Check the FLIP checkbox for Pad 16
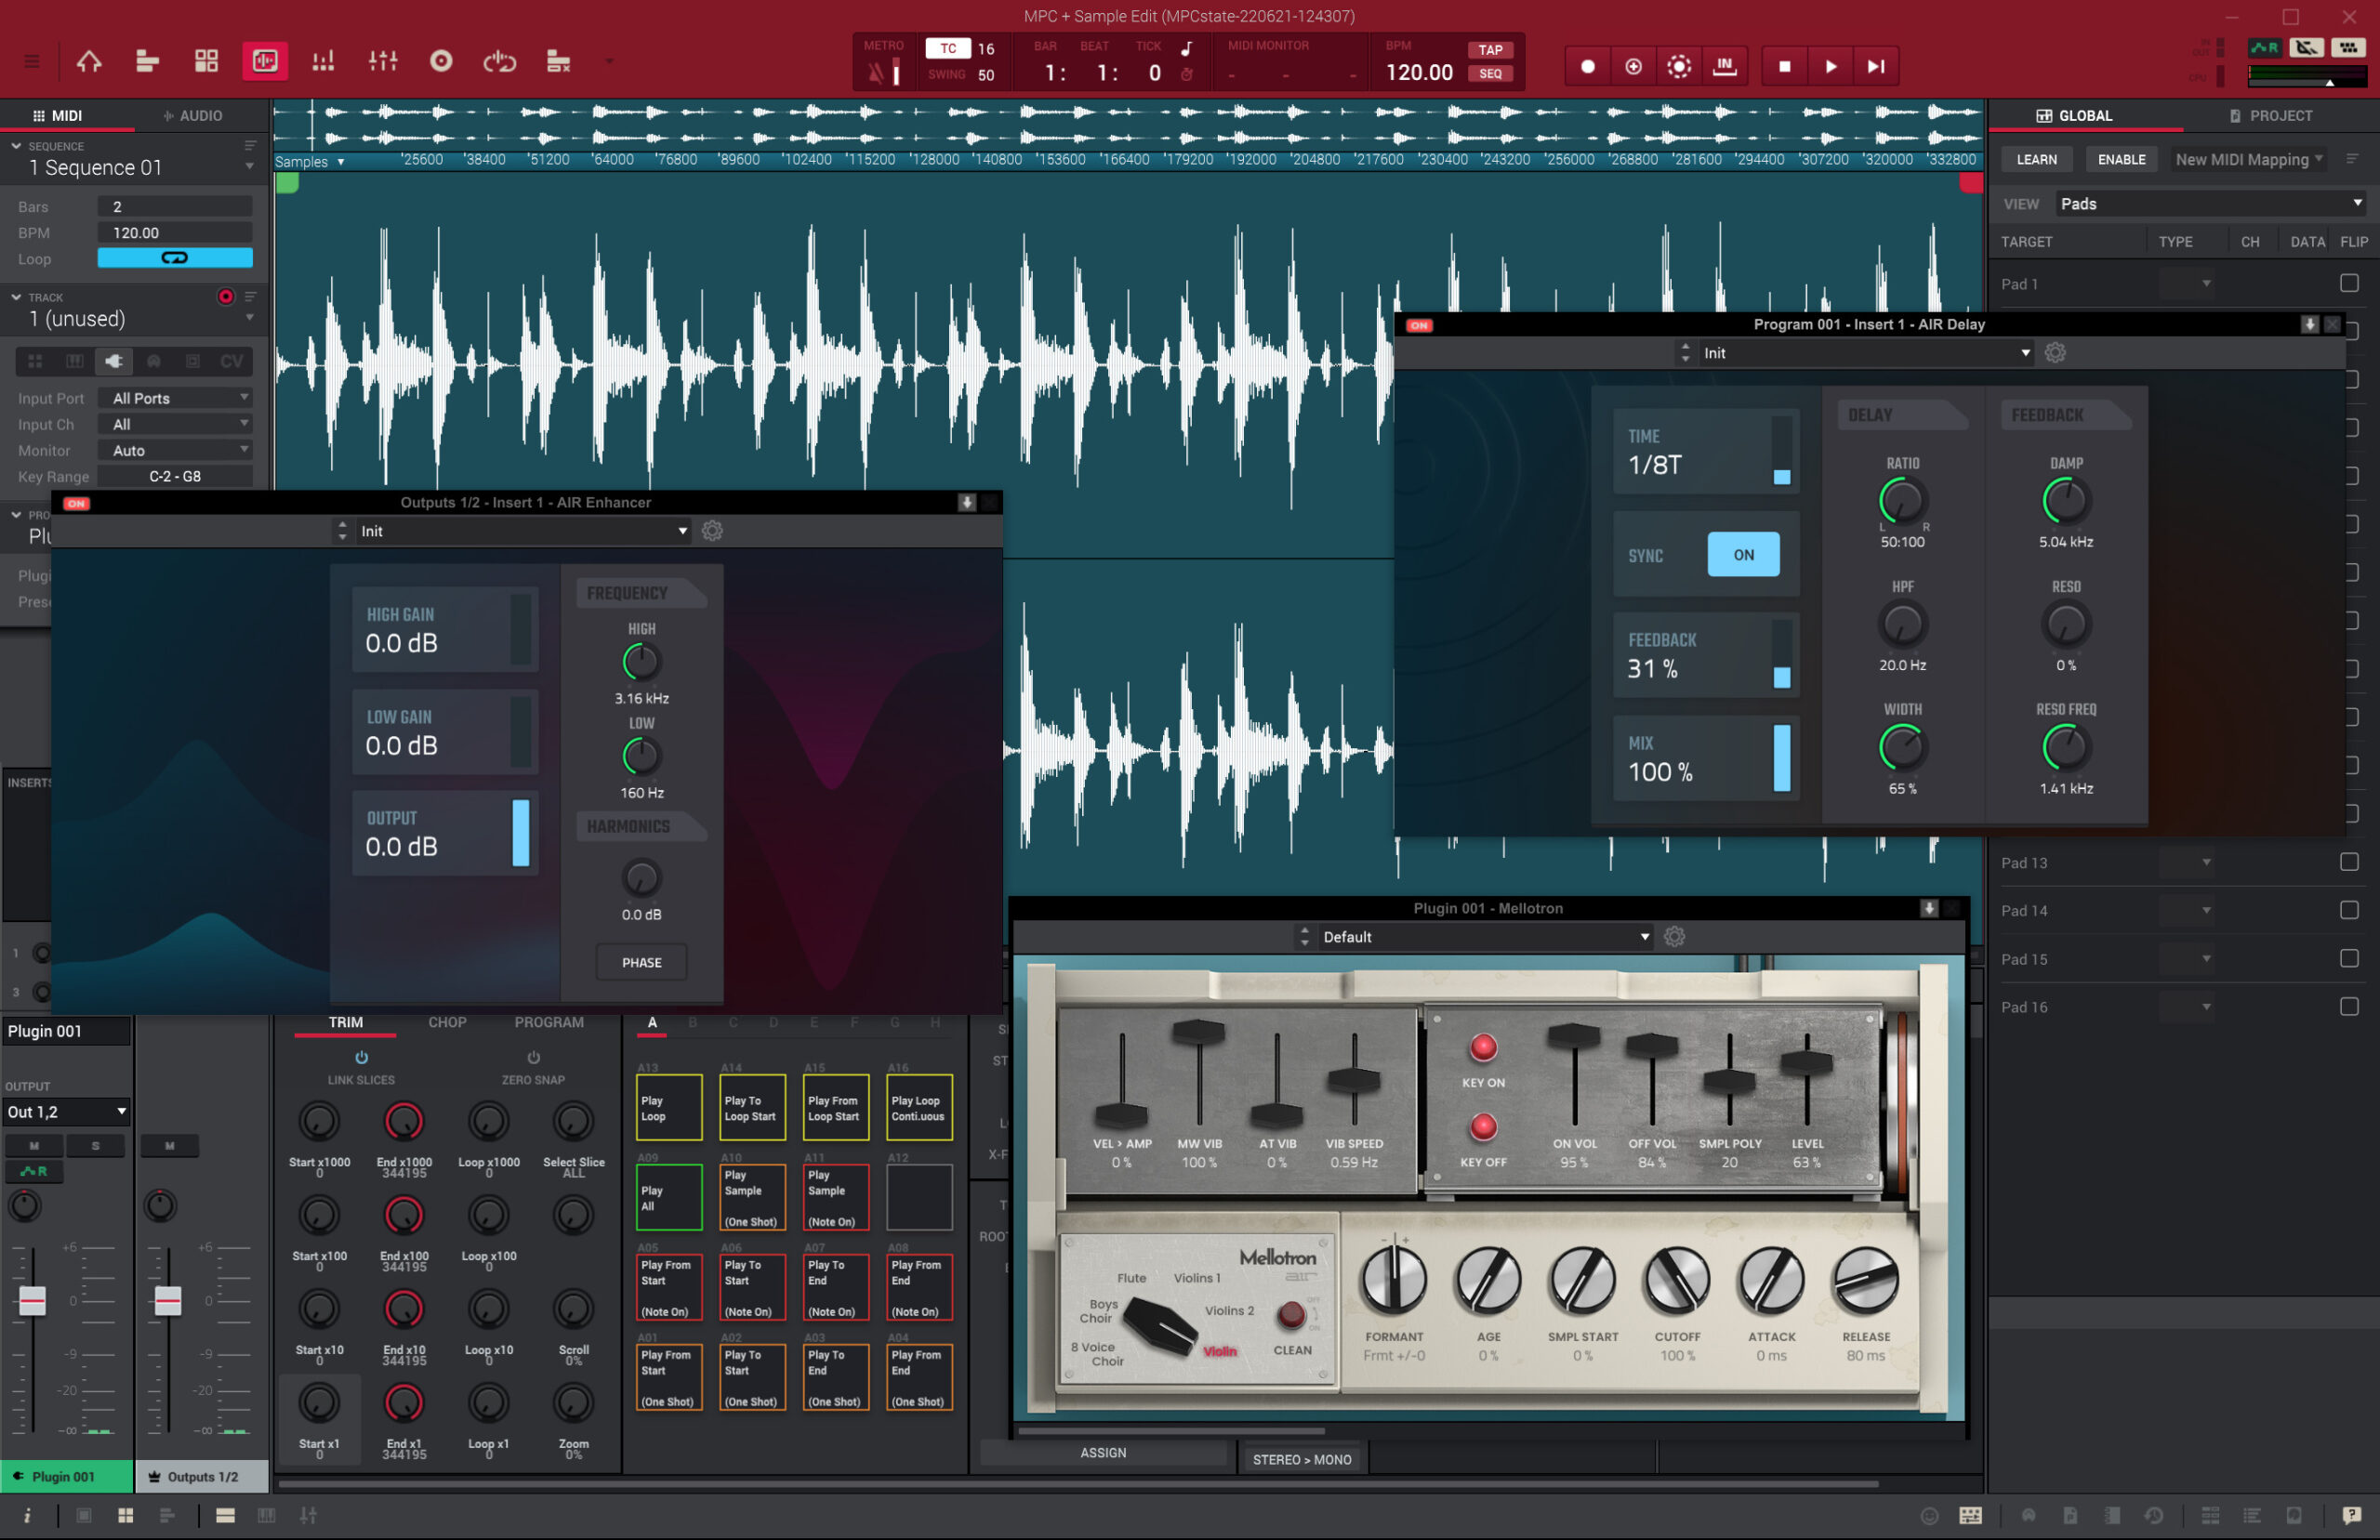The height and width of the screenshot is (1540, 2380). click(x=2349, y=1007)
